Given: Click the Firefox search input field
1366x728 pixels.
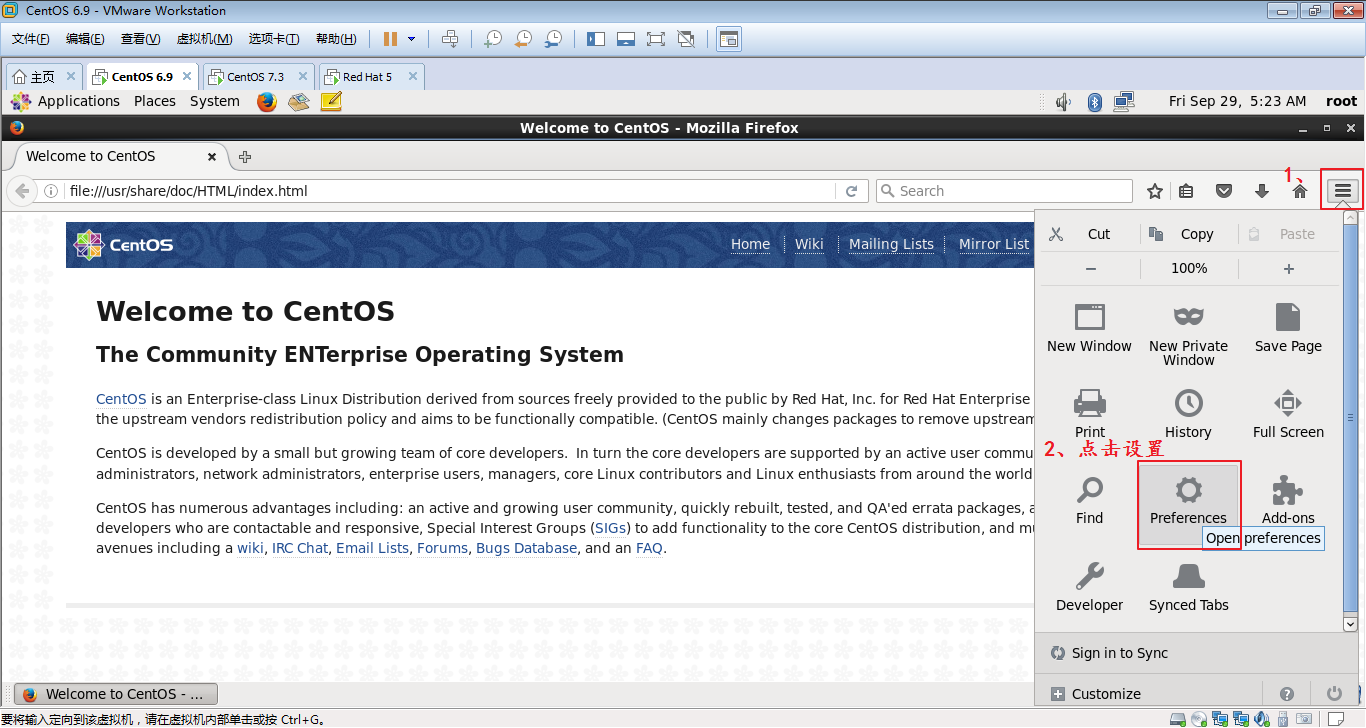Looking at the screenshot, I should (1010, 191).
